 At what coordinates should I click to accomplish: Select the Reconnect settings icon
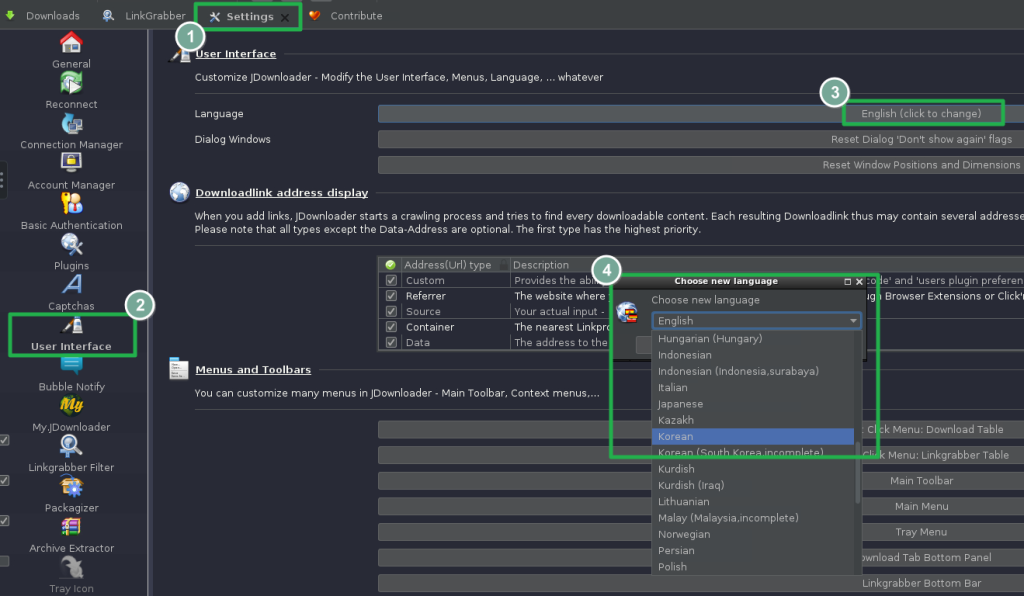click(71, 84)
